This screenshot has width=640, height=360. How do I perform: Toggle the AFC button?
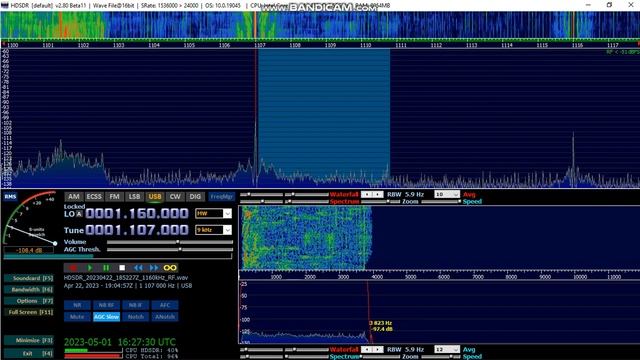point(165,305)
